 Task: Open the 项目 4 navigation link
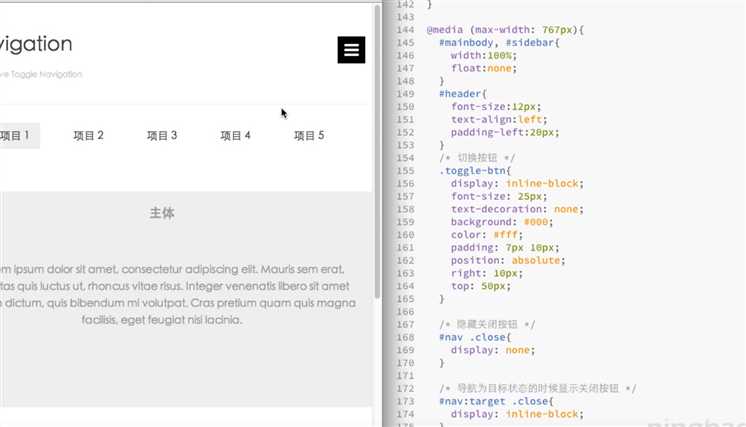click(x=236, y=136)
